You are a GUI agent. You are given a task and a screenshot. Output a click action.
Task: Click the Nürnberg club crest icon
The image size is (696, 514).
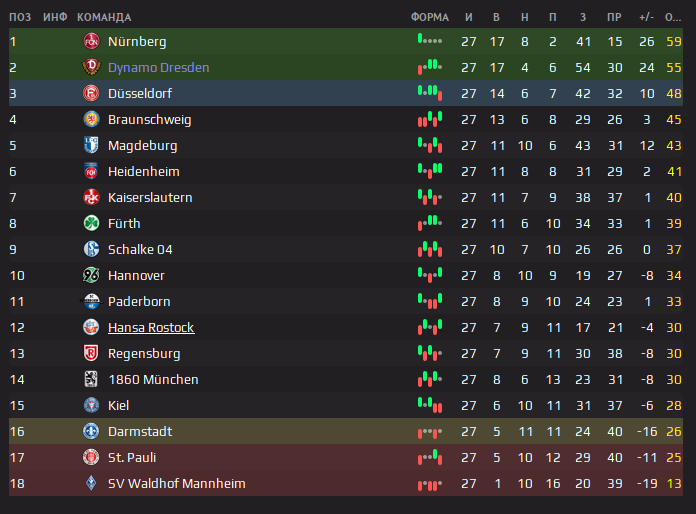click(x=91, y=41)
